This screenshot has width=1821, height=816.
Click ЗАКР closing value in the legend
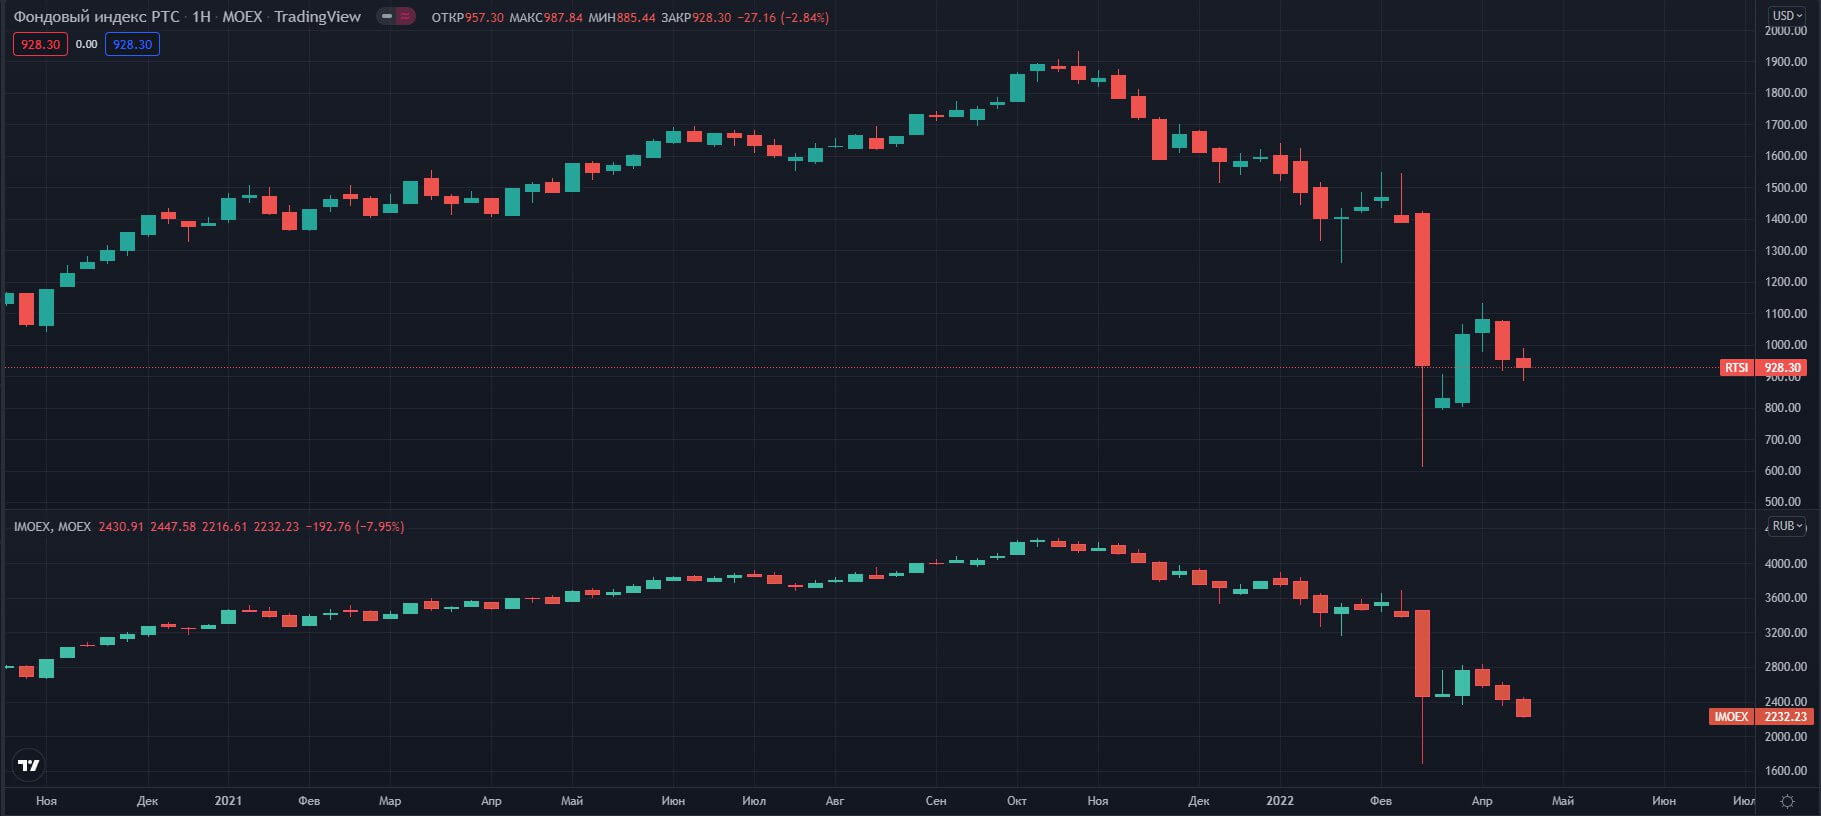click(696, 17)
